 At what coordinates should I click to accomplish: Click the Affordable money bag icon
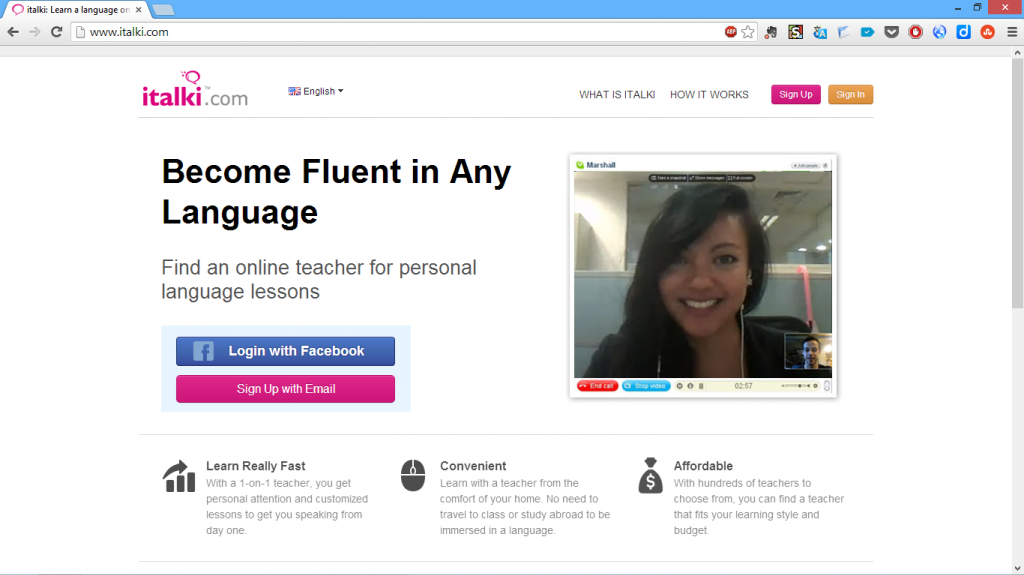[650, 475]
